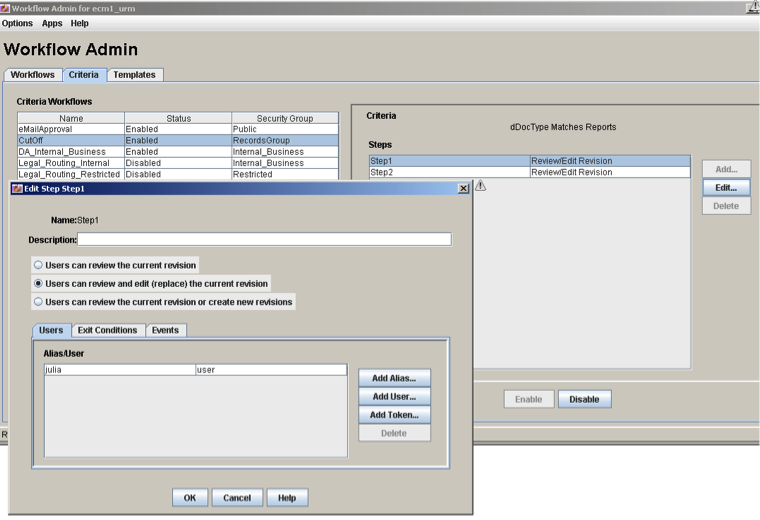Click the Name column header

pyautogui.click(x=71, y=118)
